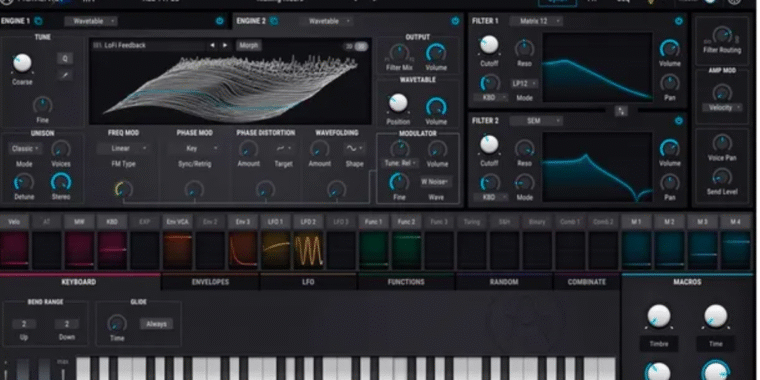This screenshot has height=380, width=760.
Task: Open the Engine 2 Wavetable type dropdown
Action: click(x=326, y=21)
